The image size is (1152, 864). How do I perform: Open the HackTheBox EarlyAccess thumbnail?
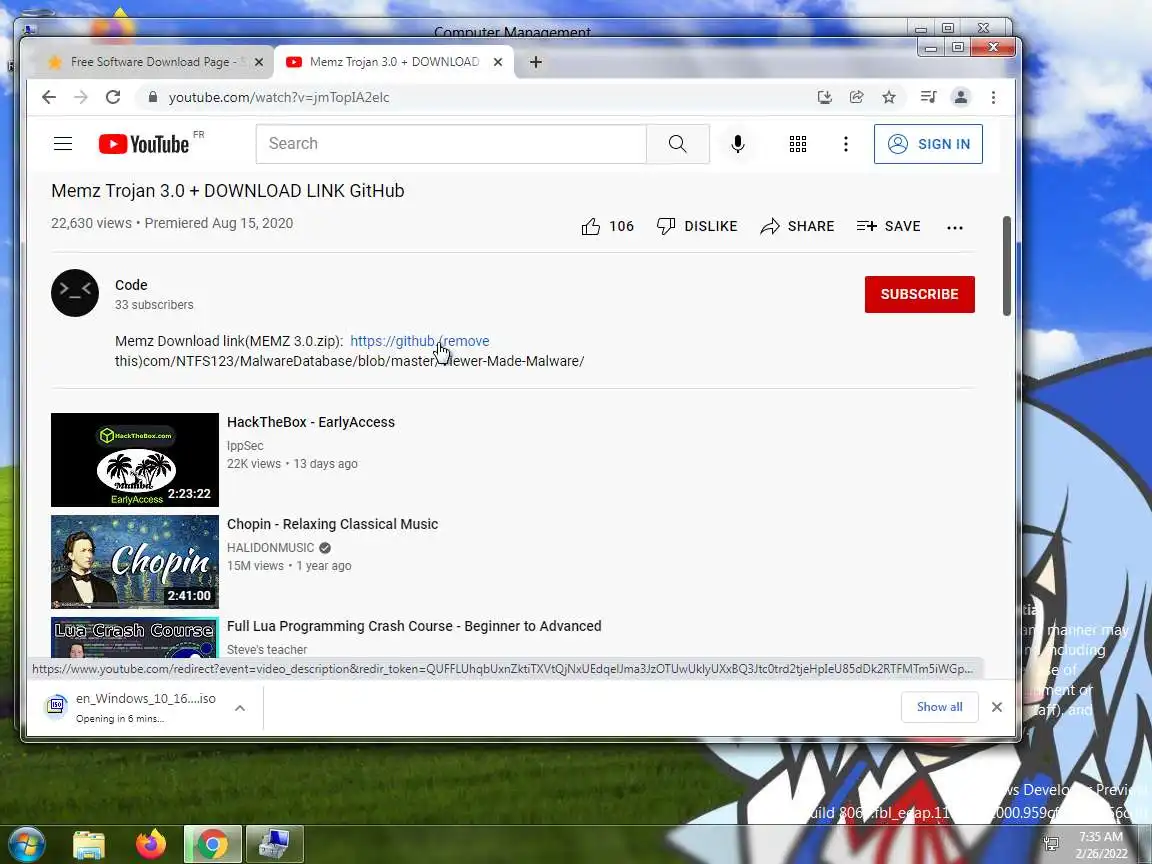pyautogui.click(x=134, y=460)
